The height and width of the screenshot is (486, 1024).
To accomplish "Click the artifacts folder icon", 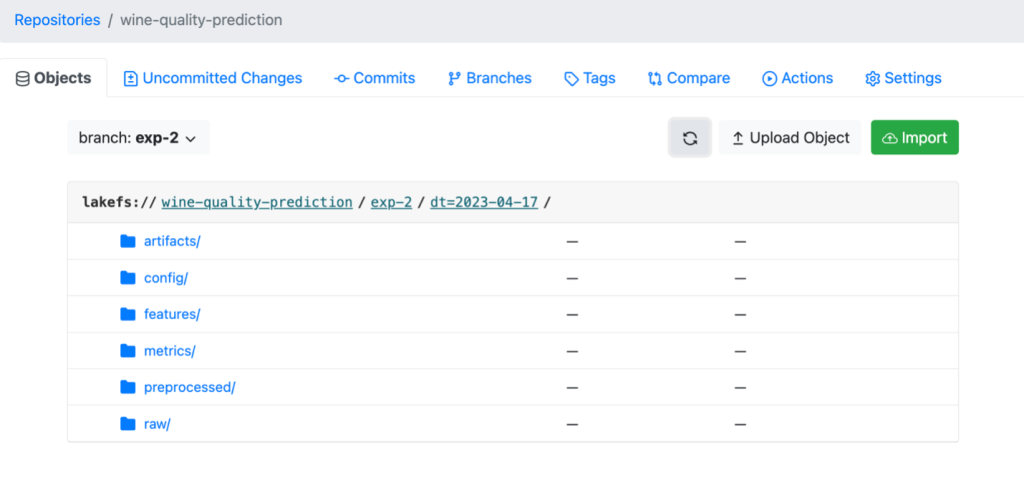I will (128, 241).
